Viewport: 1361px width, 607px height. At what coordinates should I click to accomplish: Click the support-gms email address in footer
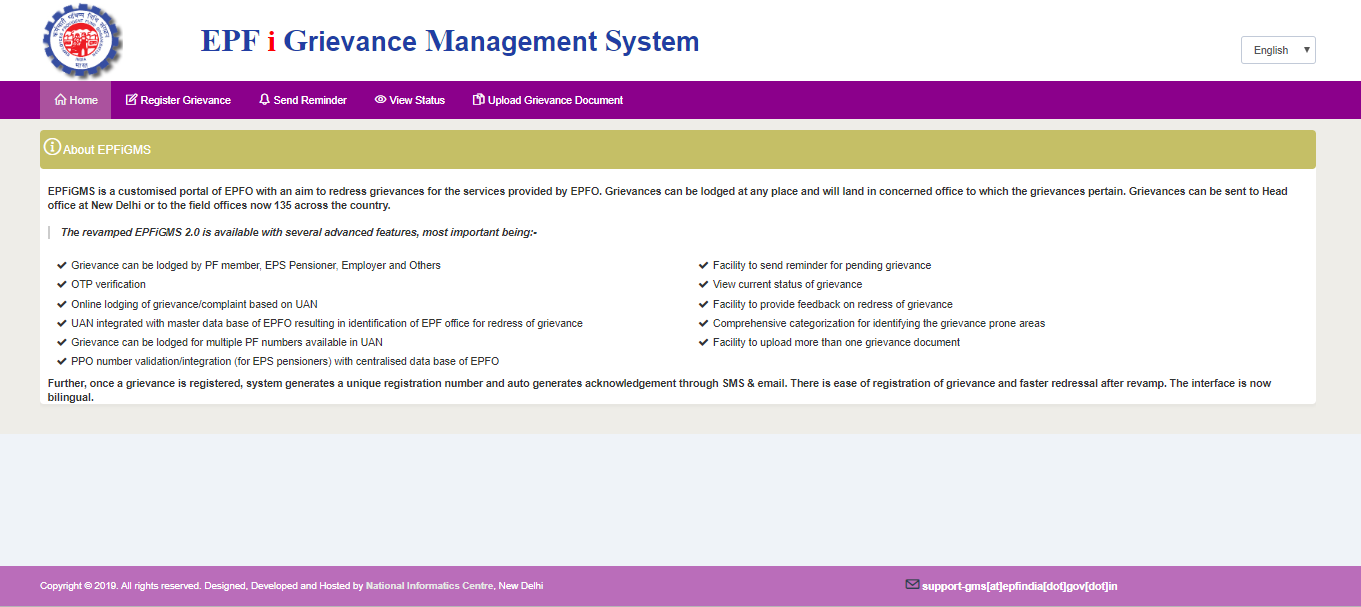pyautogui.click(x=1019, y=586)
